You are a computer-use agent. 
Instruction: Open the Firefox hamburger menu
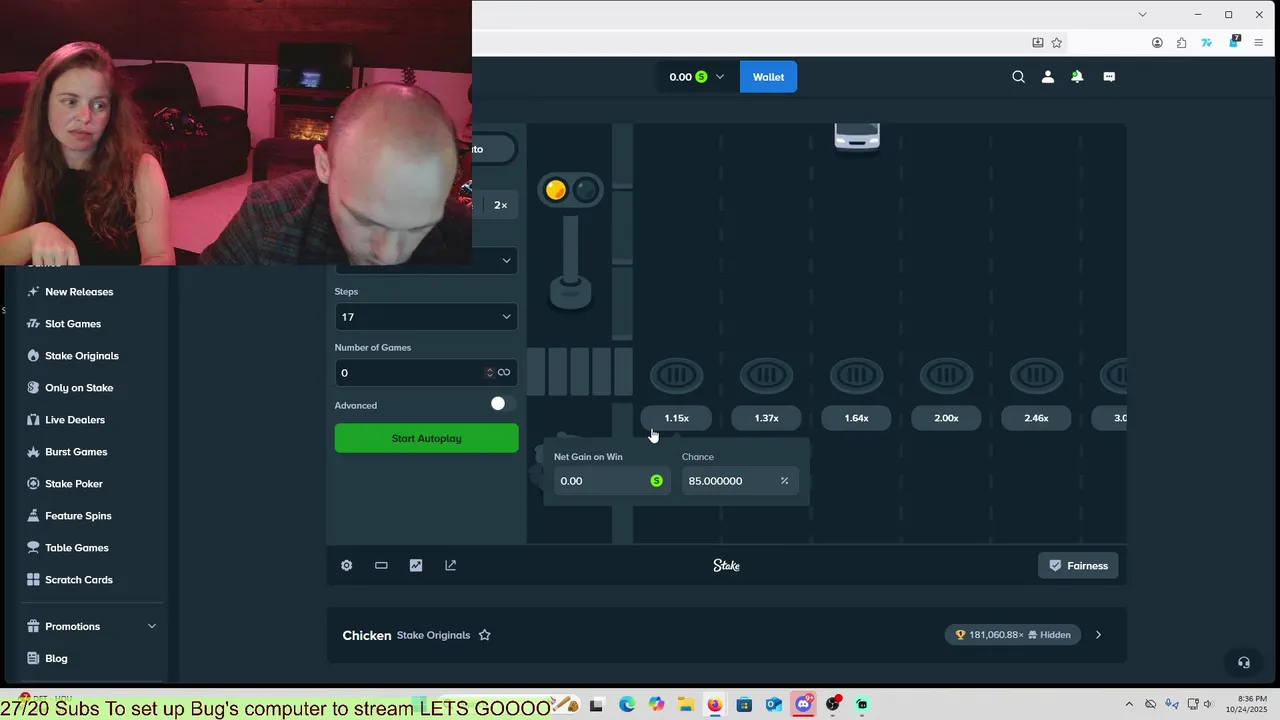coord(1258,43)
